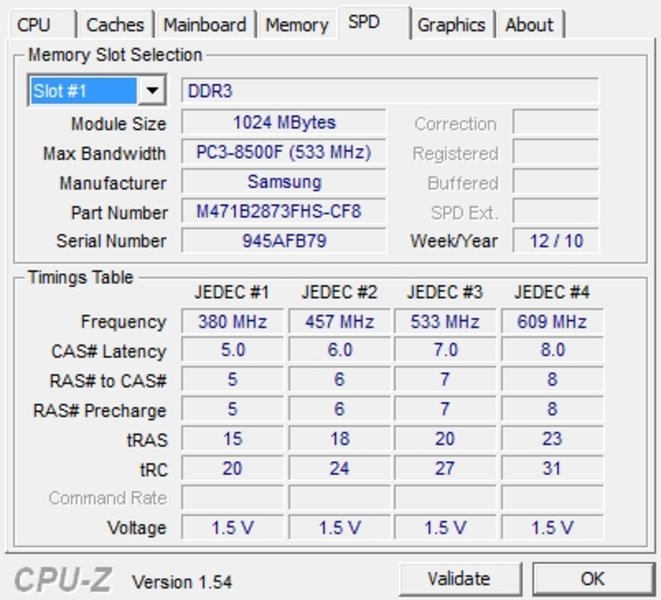Click the JEDEC #1 column header

[x=232, y=292]
